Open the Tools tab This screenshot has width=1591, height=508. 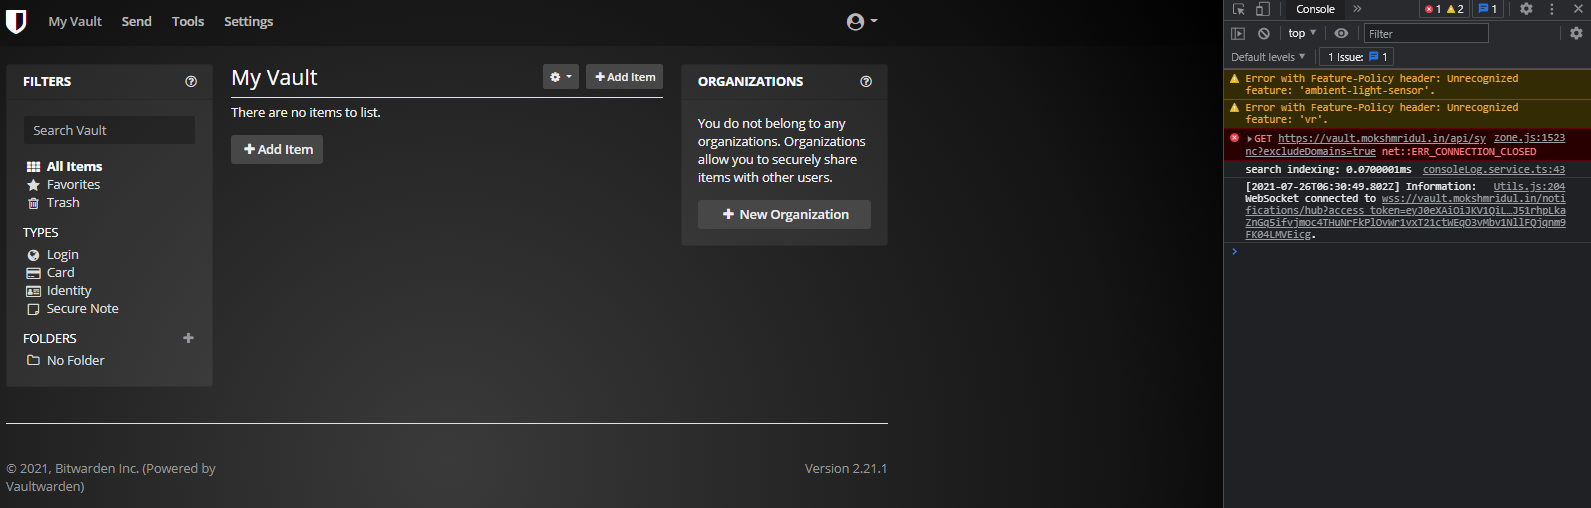(188, 21)
